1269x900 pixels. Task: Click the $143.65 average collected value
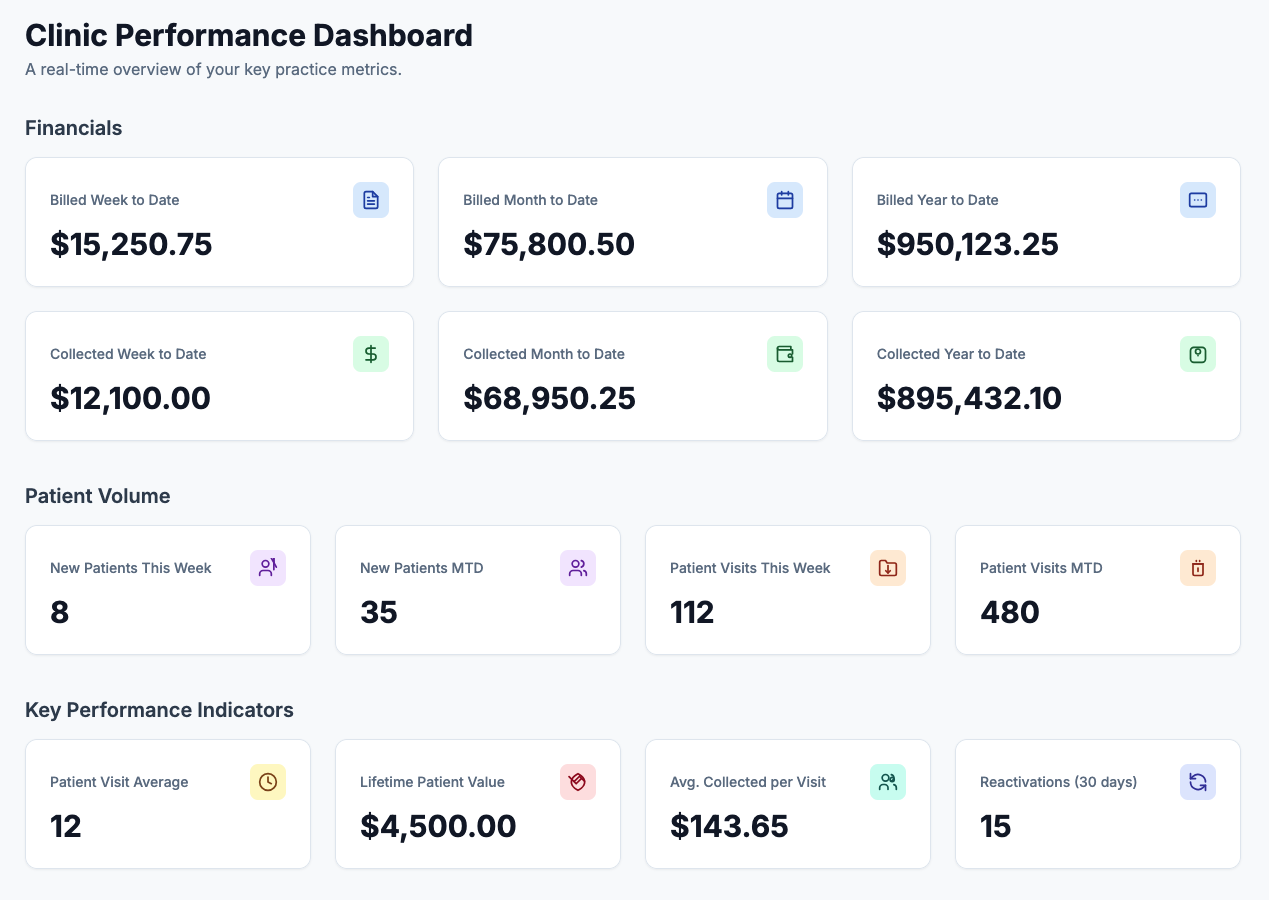pos(729,826)
